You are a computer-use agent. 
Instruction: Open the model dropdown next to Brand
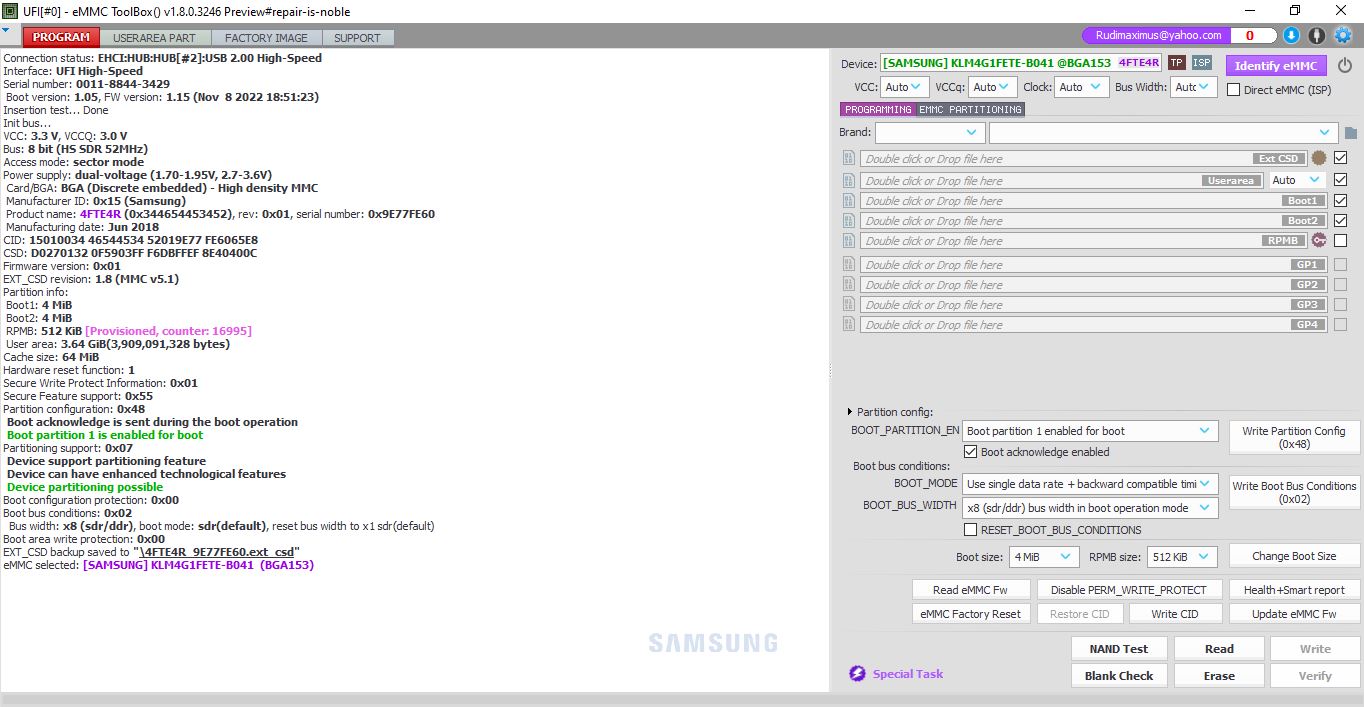[1163, 132]
